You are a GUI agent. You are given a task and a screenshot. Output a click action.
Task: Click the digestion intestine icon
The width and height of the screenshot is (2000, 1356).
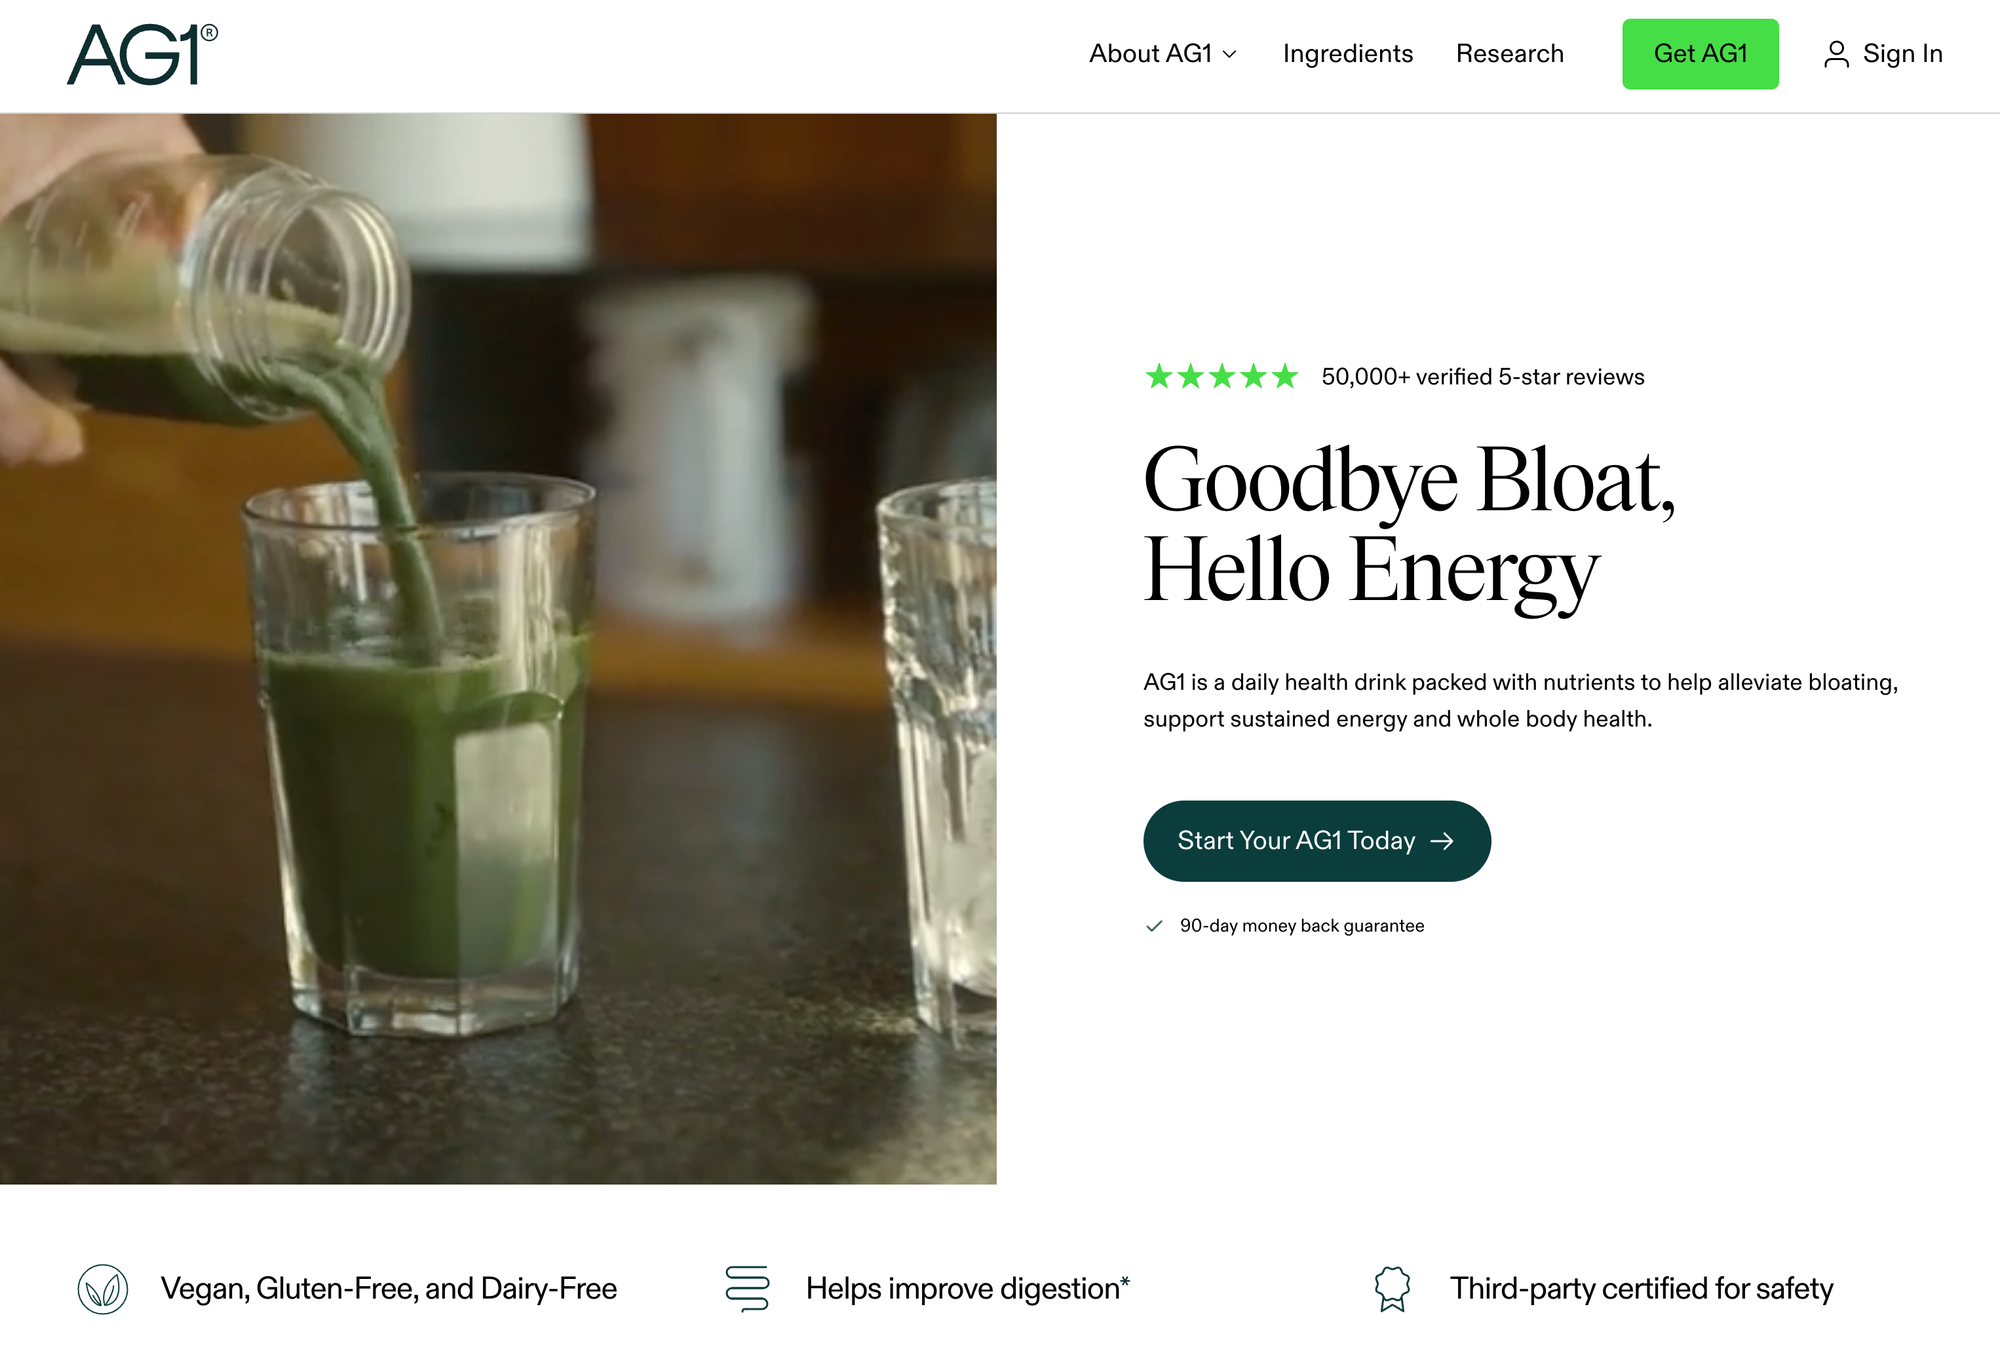click(x=747, y=1288)
